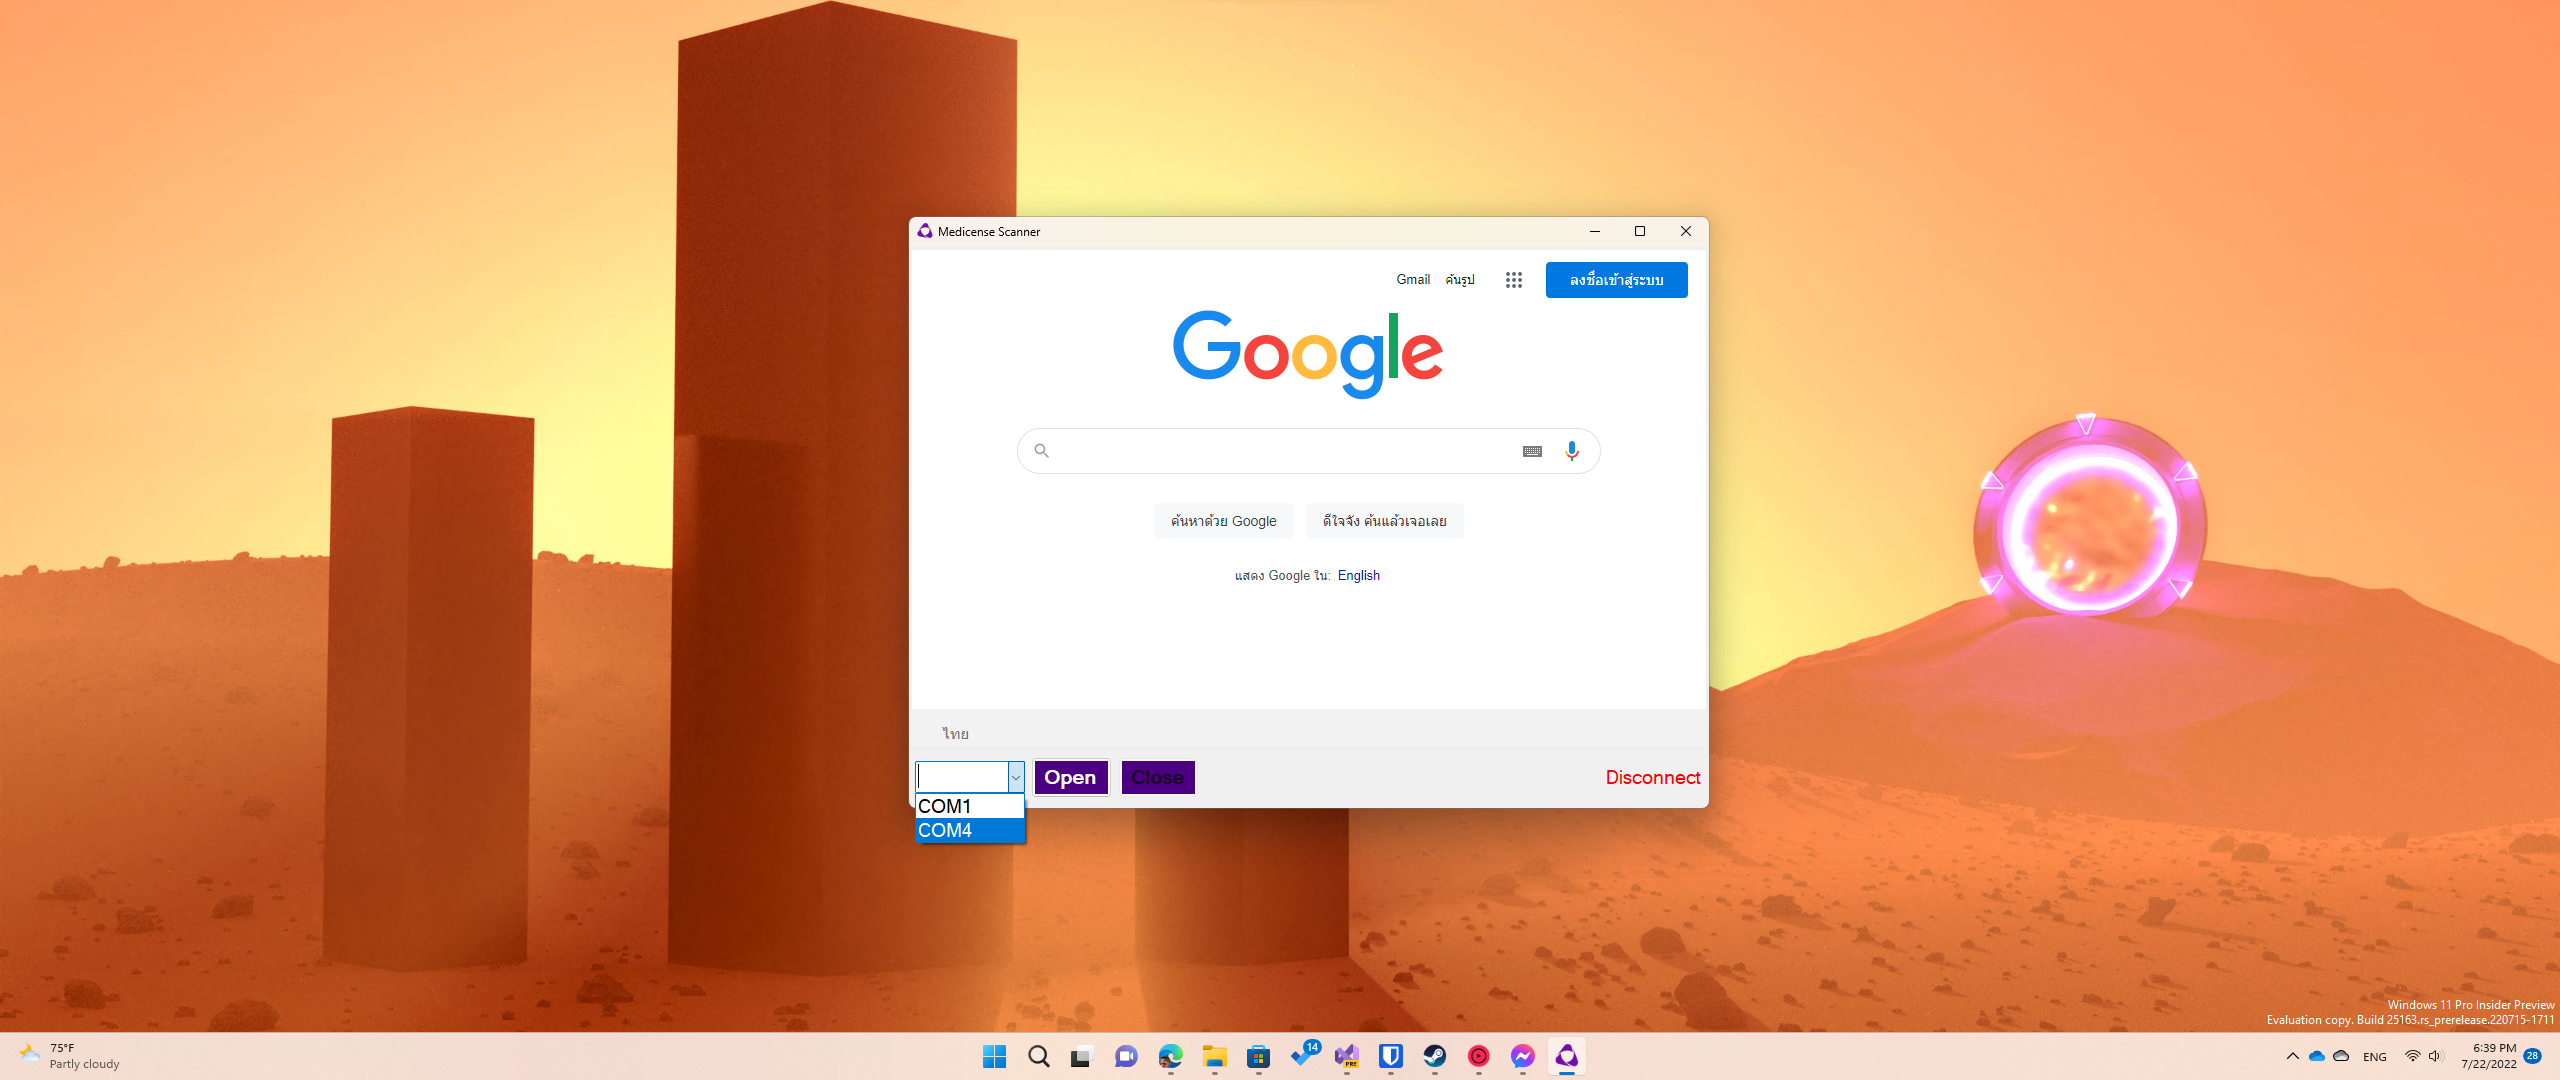Open the Gmail link
The height and width of the screenshot is (1080, 2560).
[1413, 280]
